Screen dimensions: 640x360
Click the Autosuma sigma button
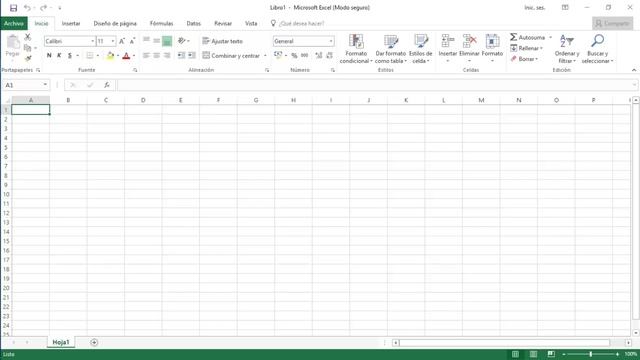pos(527,37)
